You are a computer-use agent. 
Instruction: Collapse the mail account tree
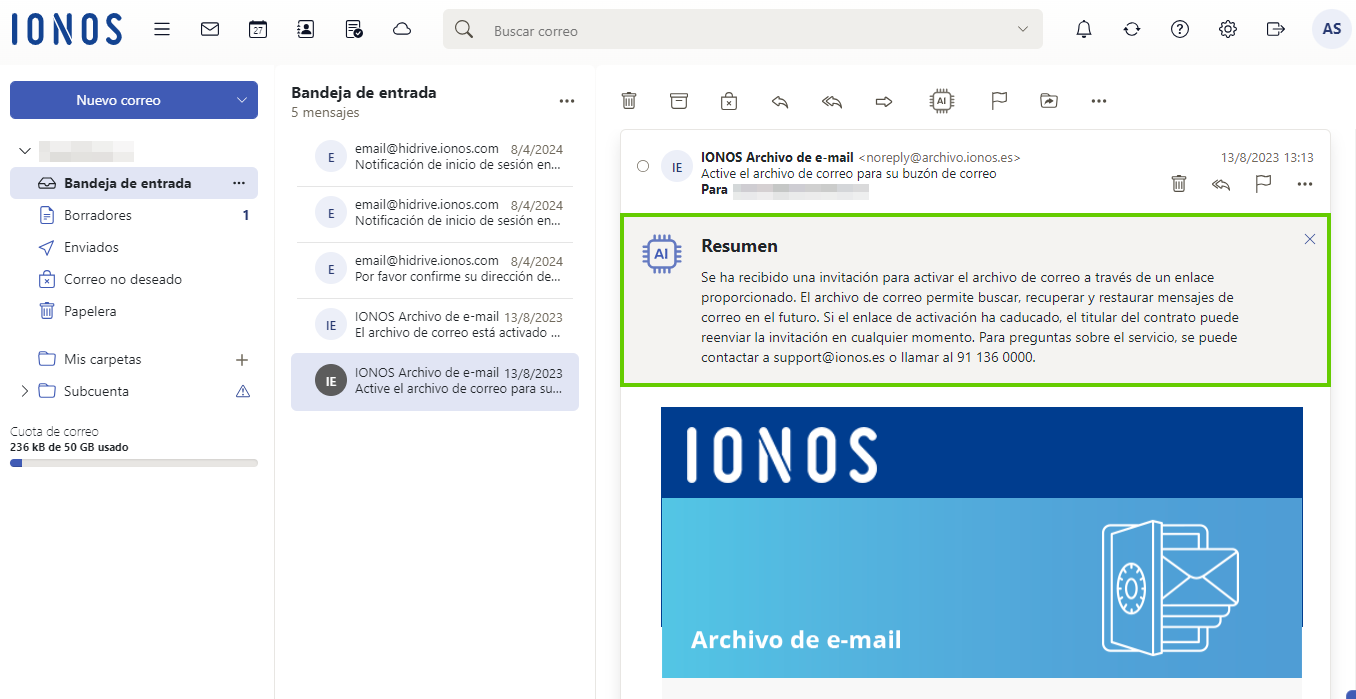coord(25,151)
